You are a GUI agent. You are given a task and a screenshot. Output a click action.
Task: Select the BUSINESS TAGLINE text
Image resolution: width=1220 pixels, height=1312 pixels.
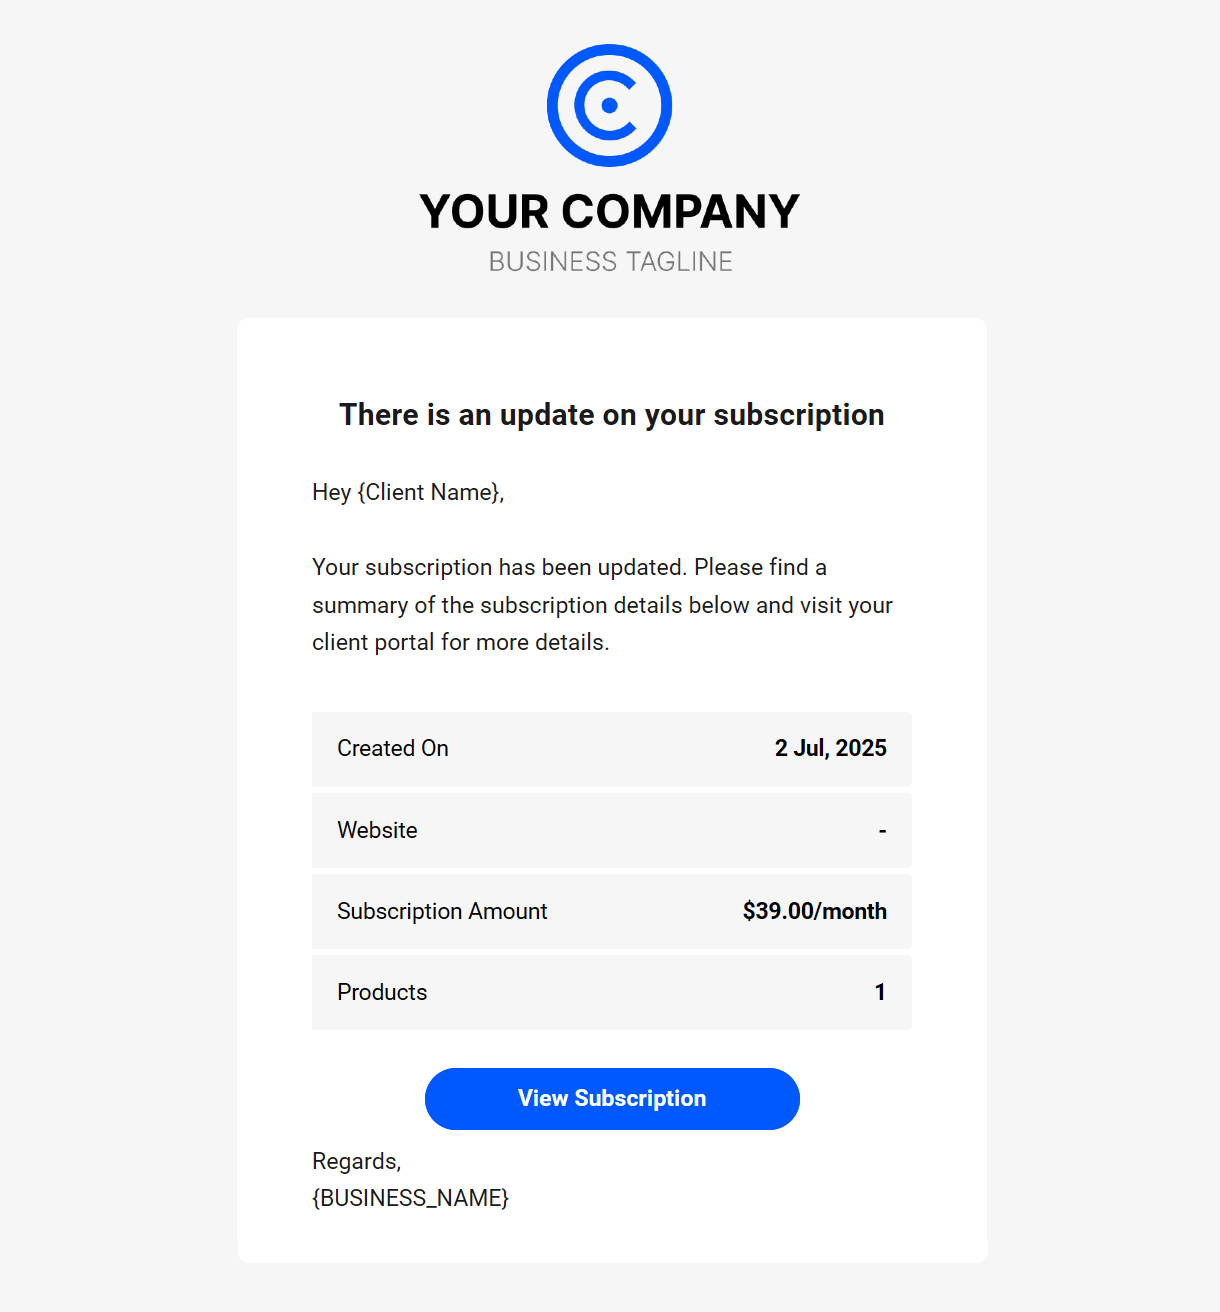coord(610,262)
